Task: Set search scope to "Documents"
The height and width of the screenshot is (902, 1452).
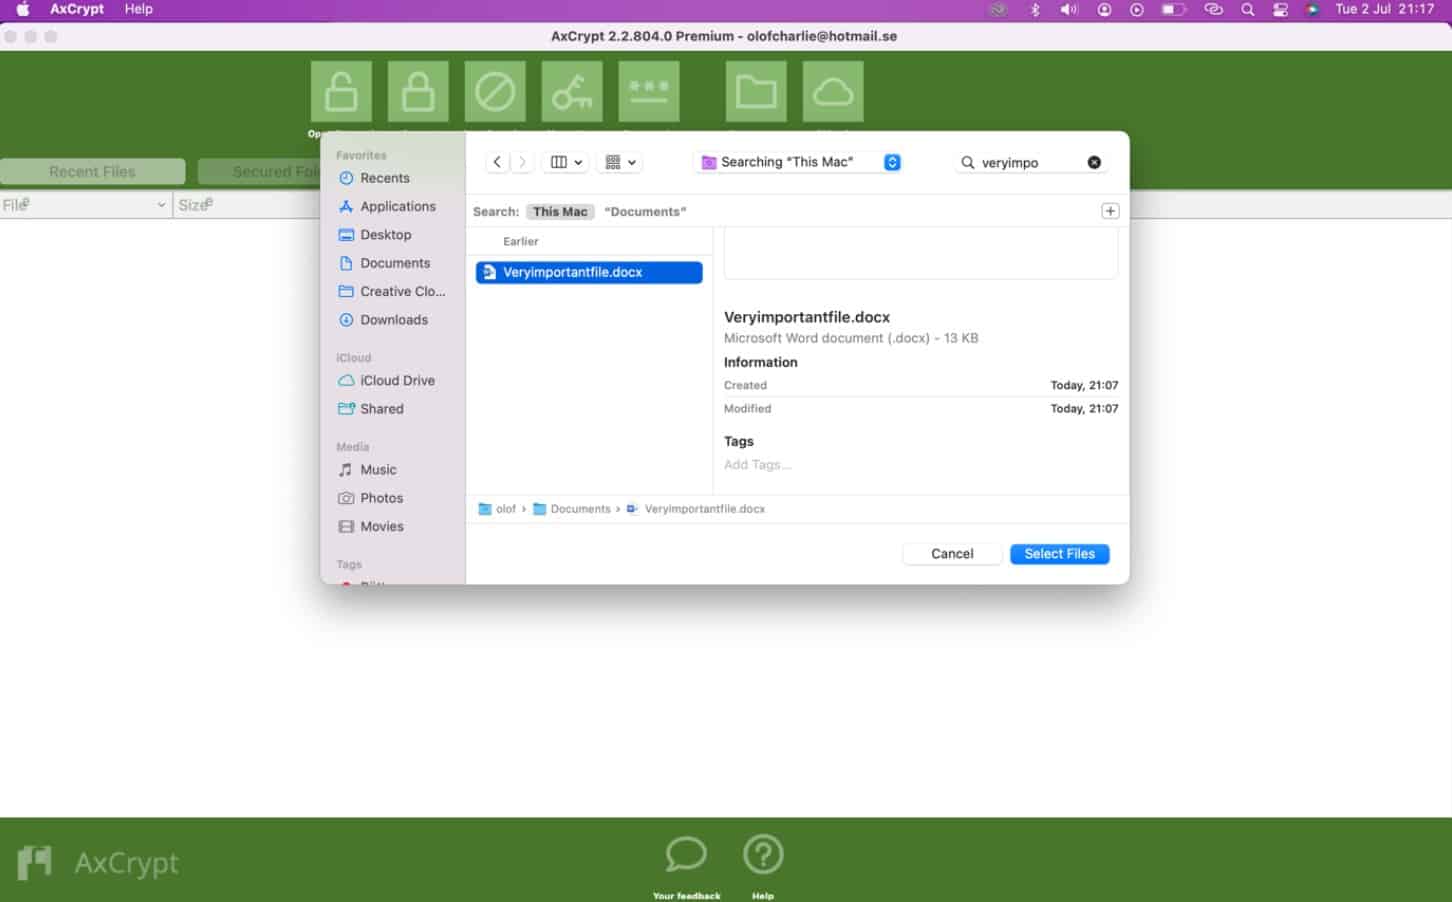Action: tap(645, 212)
